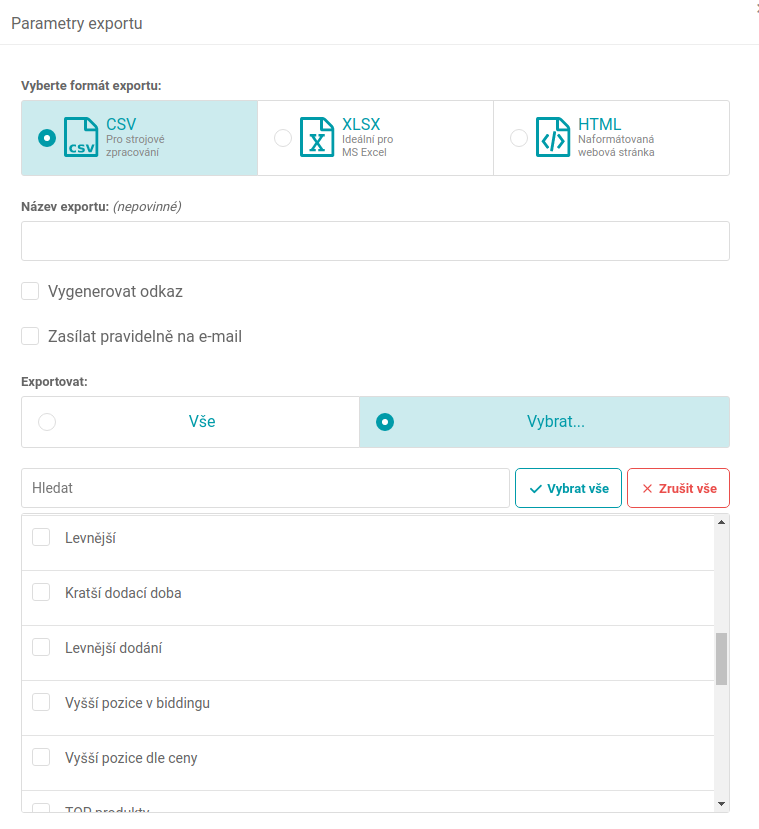Click the list scrollbar up arrow
Image resolution: width=759 pixels, height=829 pixels.
pos(721,522)
